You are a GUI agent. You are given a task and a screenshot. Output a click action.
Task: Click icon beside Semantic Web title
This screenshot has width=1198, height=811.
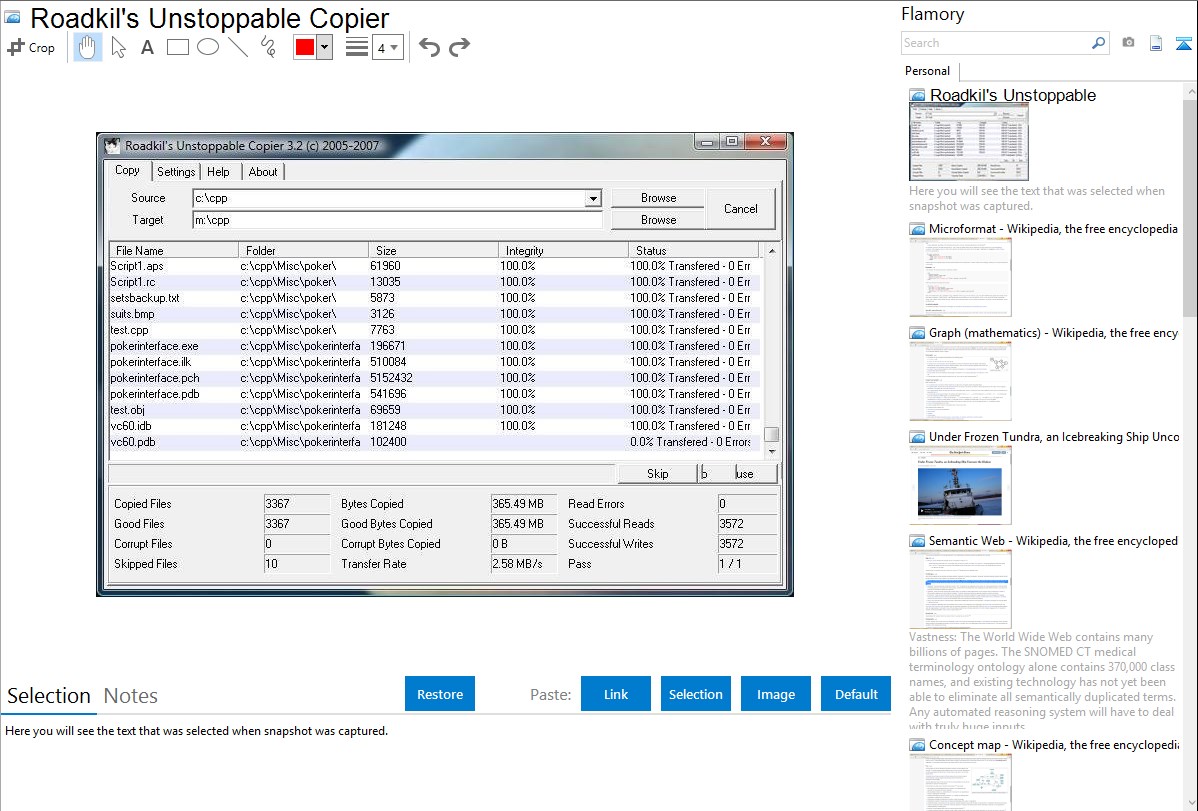[917, 541]
